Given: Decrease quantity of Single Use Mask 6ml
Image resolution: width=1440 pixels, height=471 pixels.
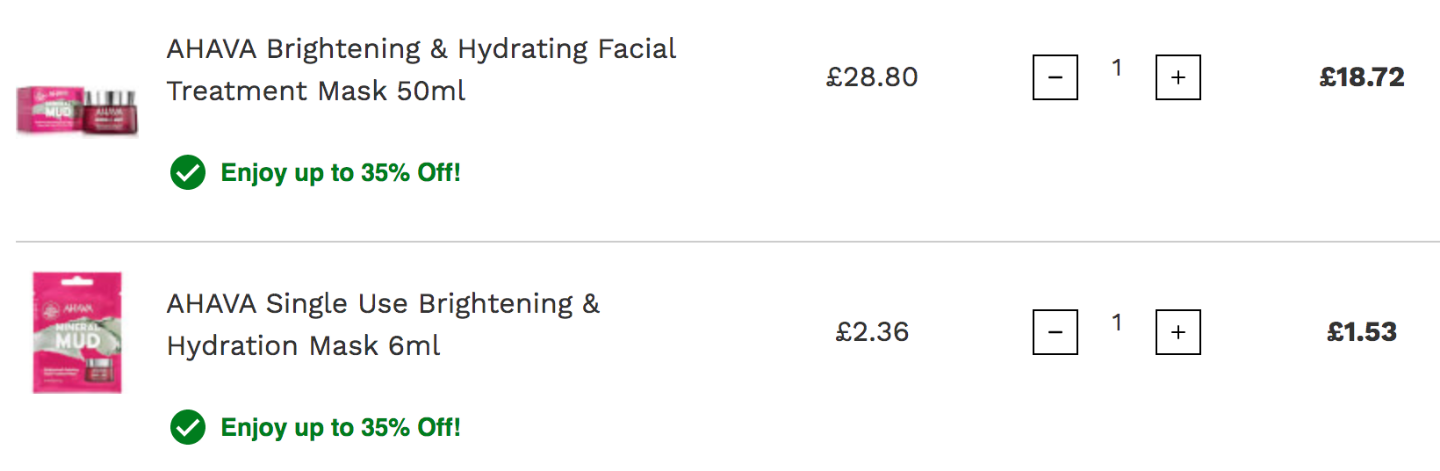Looking at the screenshot, I should (x=1055, y=332).
